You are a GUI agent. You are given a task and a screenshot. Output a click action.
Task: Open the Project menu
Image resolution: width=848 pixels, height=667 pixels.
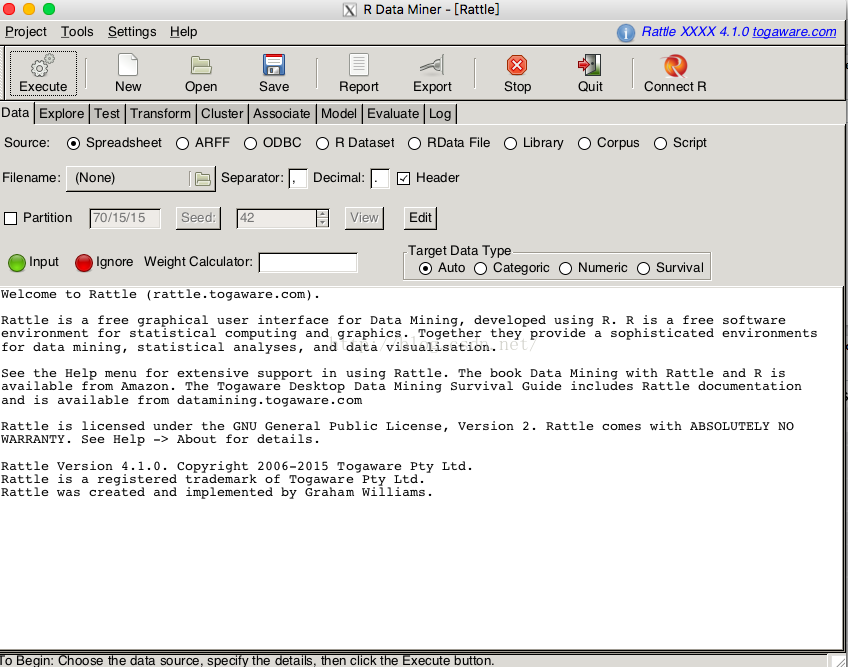(x=25, y=32)
